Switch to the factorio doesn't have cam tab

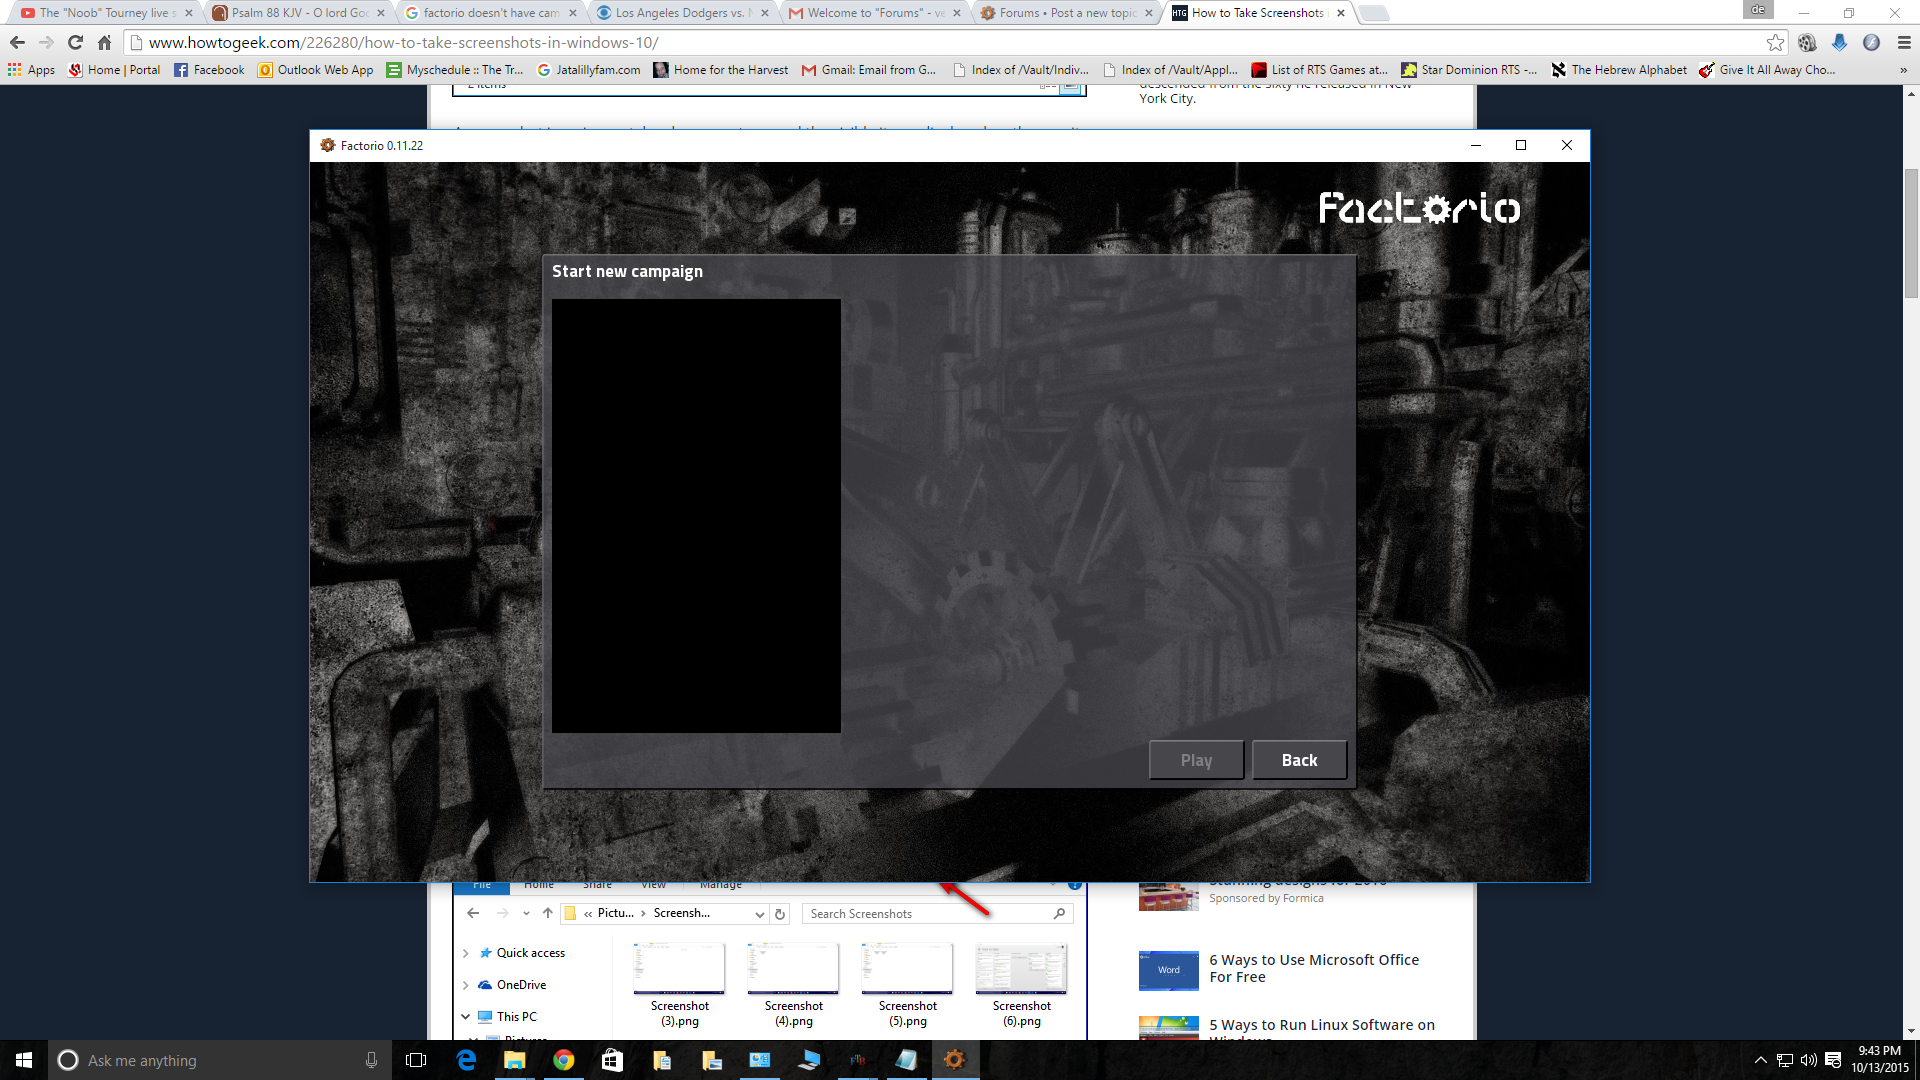(x=490, y=13)
